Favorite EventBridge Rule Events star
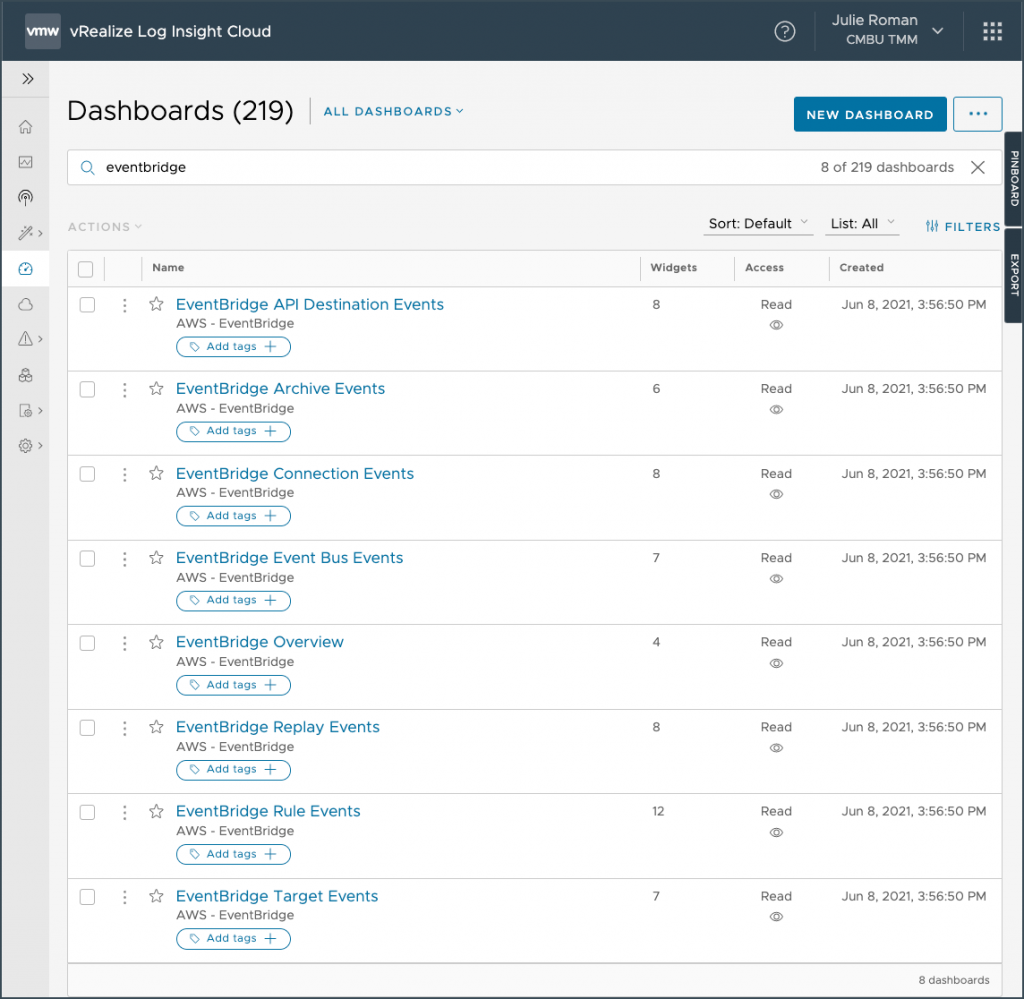This screenshot has width=1024, height=999. (156, 812)
